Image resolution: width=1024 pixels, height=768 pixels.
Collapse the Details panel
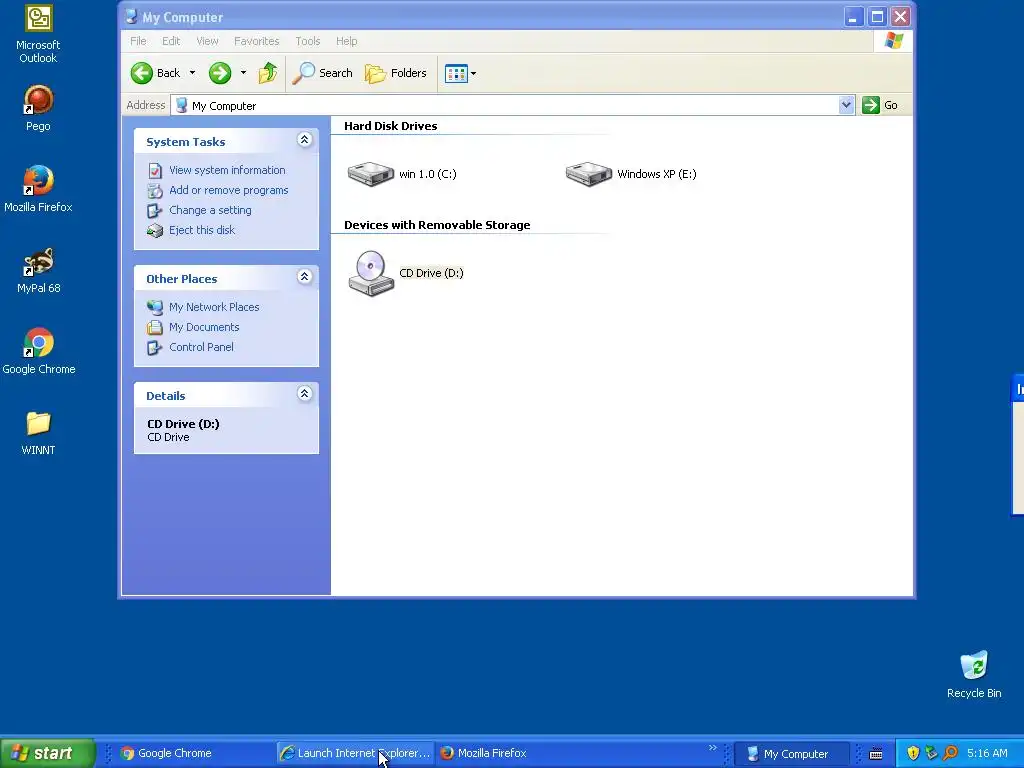(x=304, y=394)
